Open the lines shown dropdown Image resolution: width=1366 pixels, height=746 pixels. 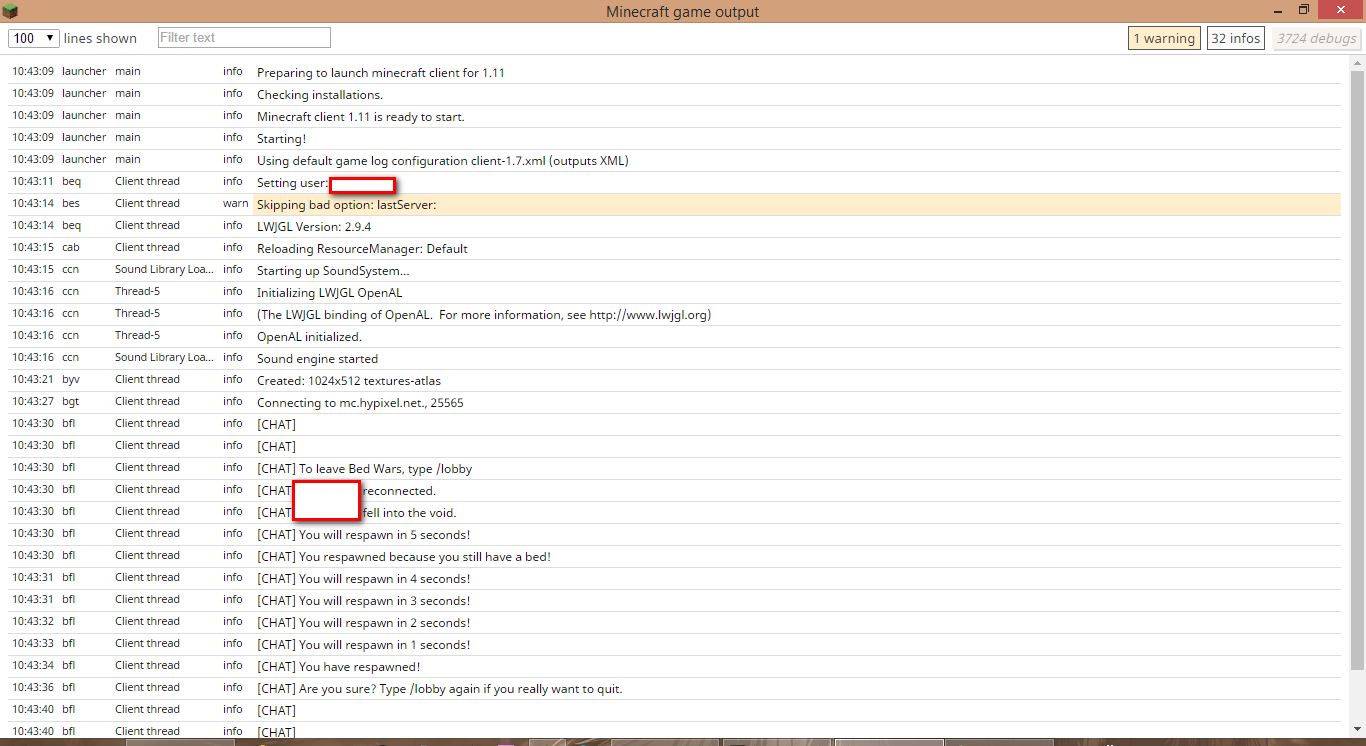(33, 38)
